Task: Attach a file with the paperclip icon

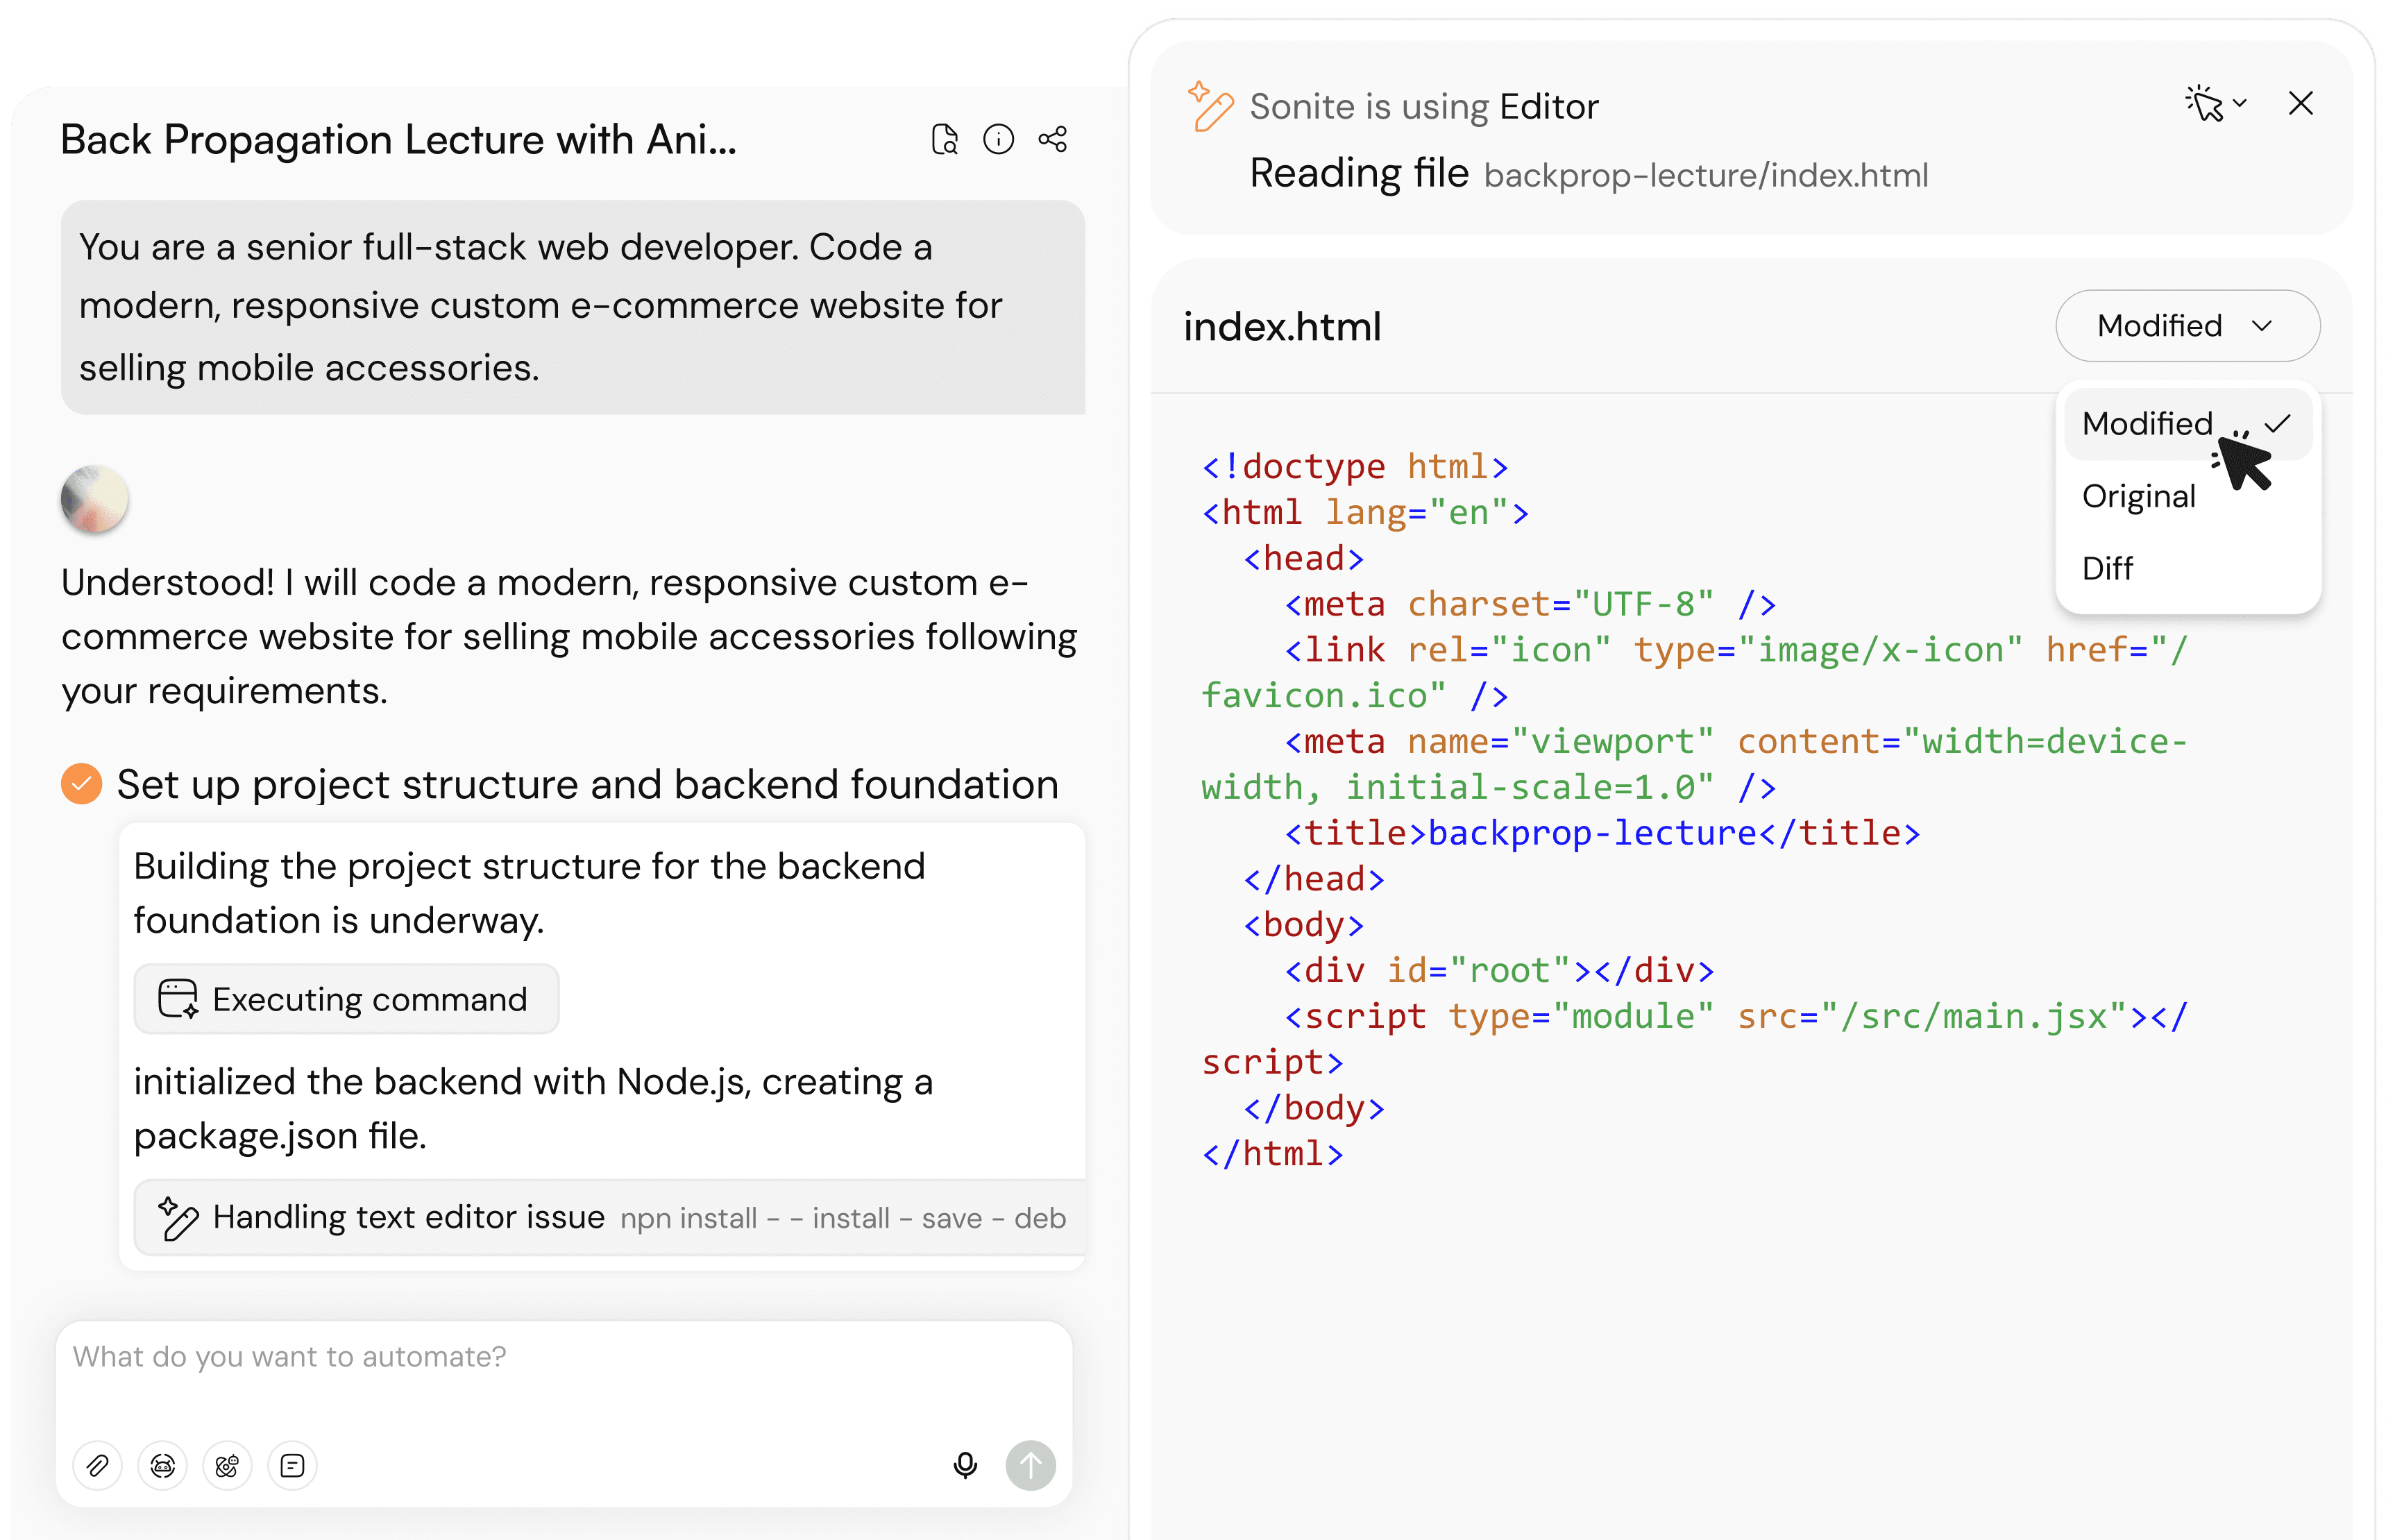Action: click(x=97, y=1466)
